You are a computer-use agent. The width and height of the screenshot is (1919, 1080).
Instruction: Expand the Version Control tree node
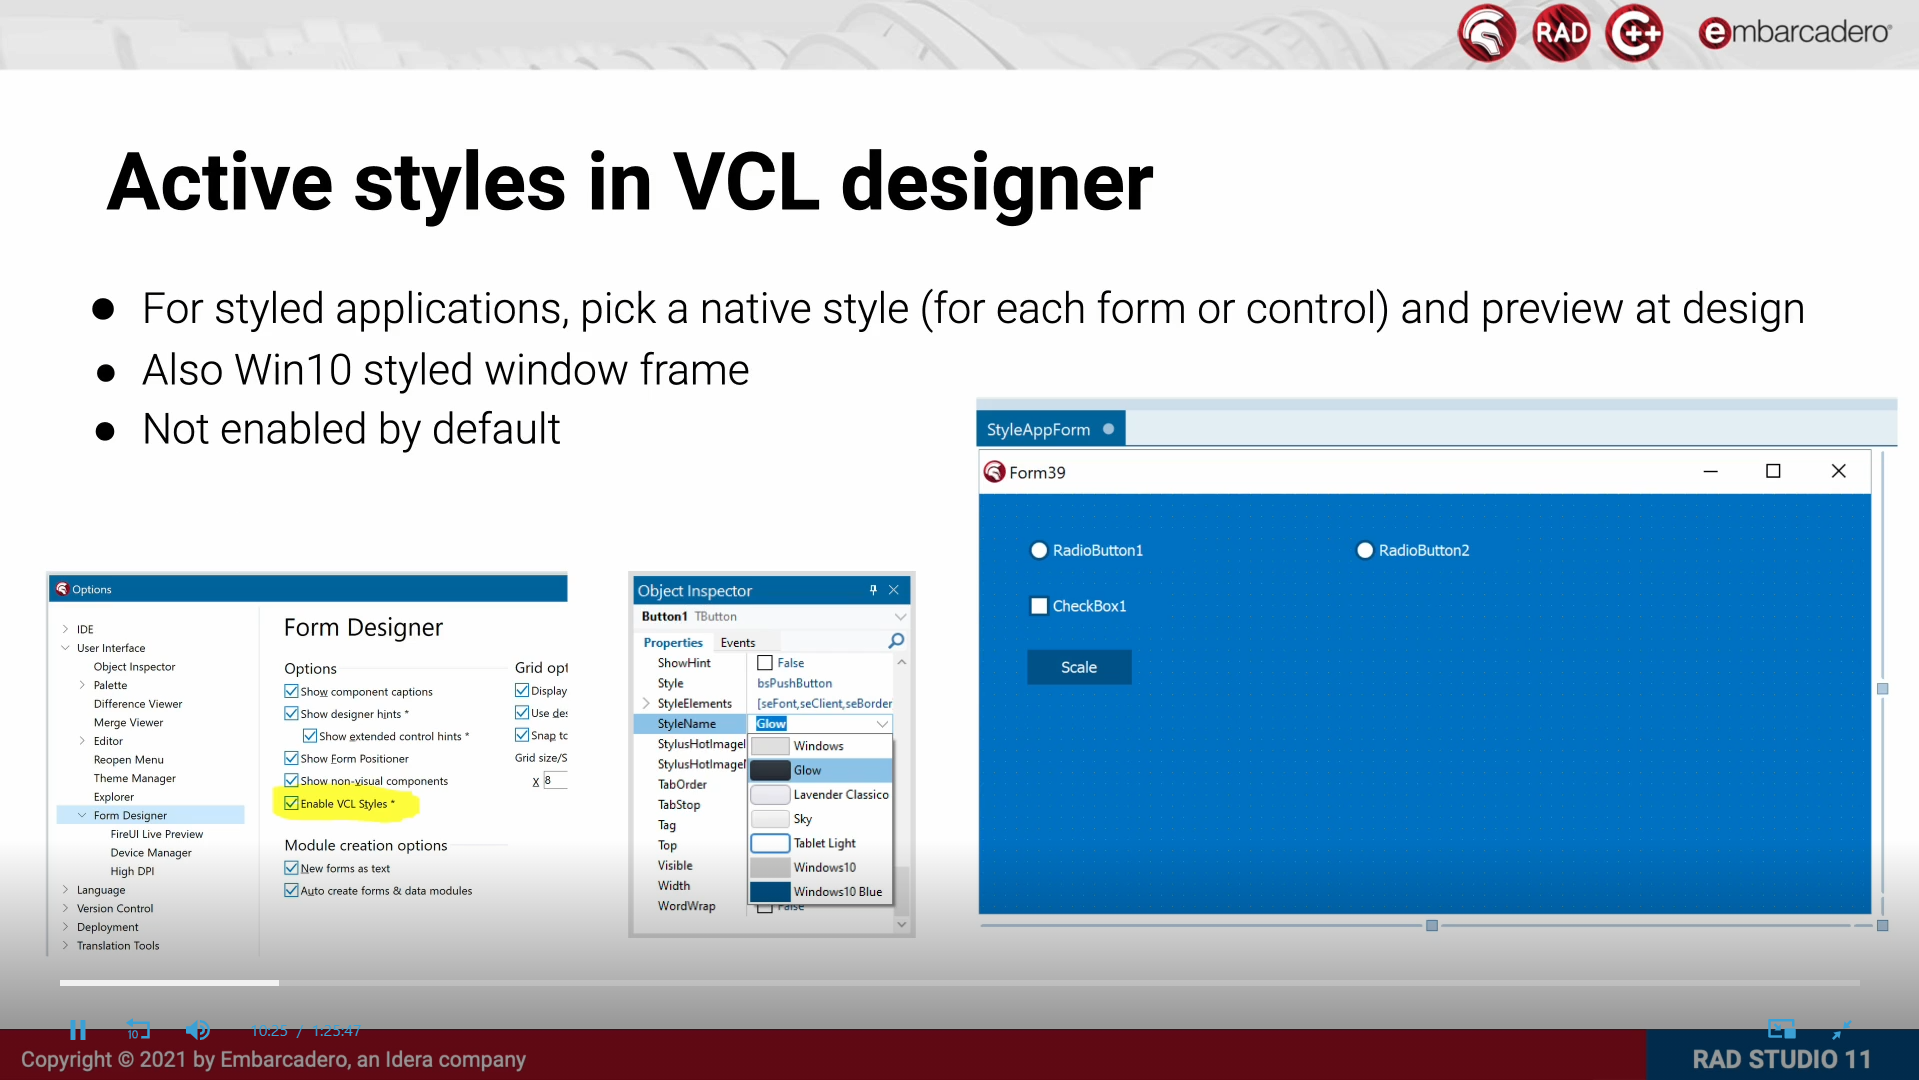[x=65, y=908]
